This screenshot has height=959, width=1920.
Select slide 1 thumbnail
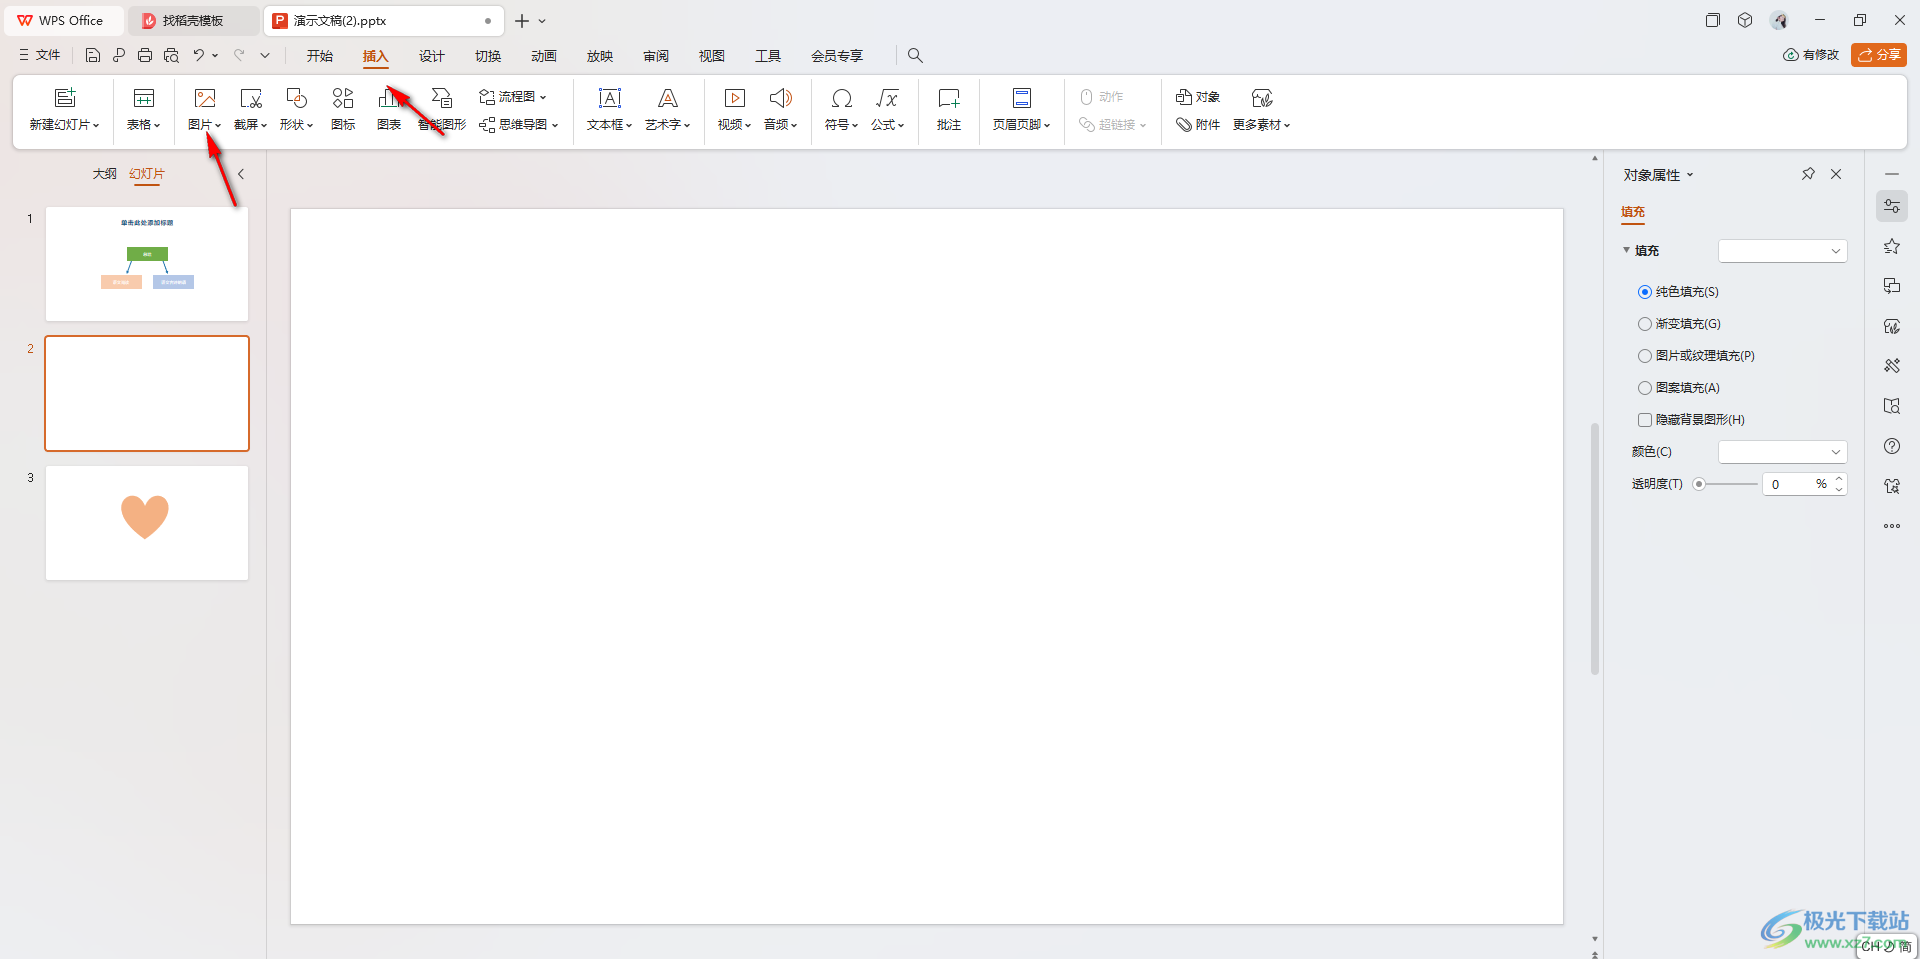tap(147, 264)
